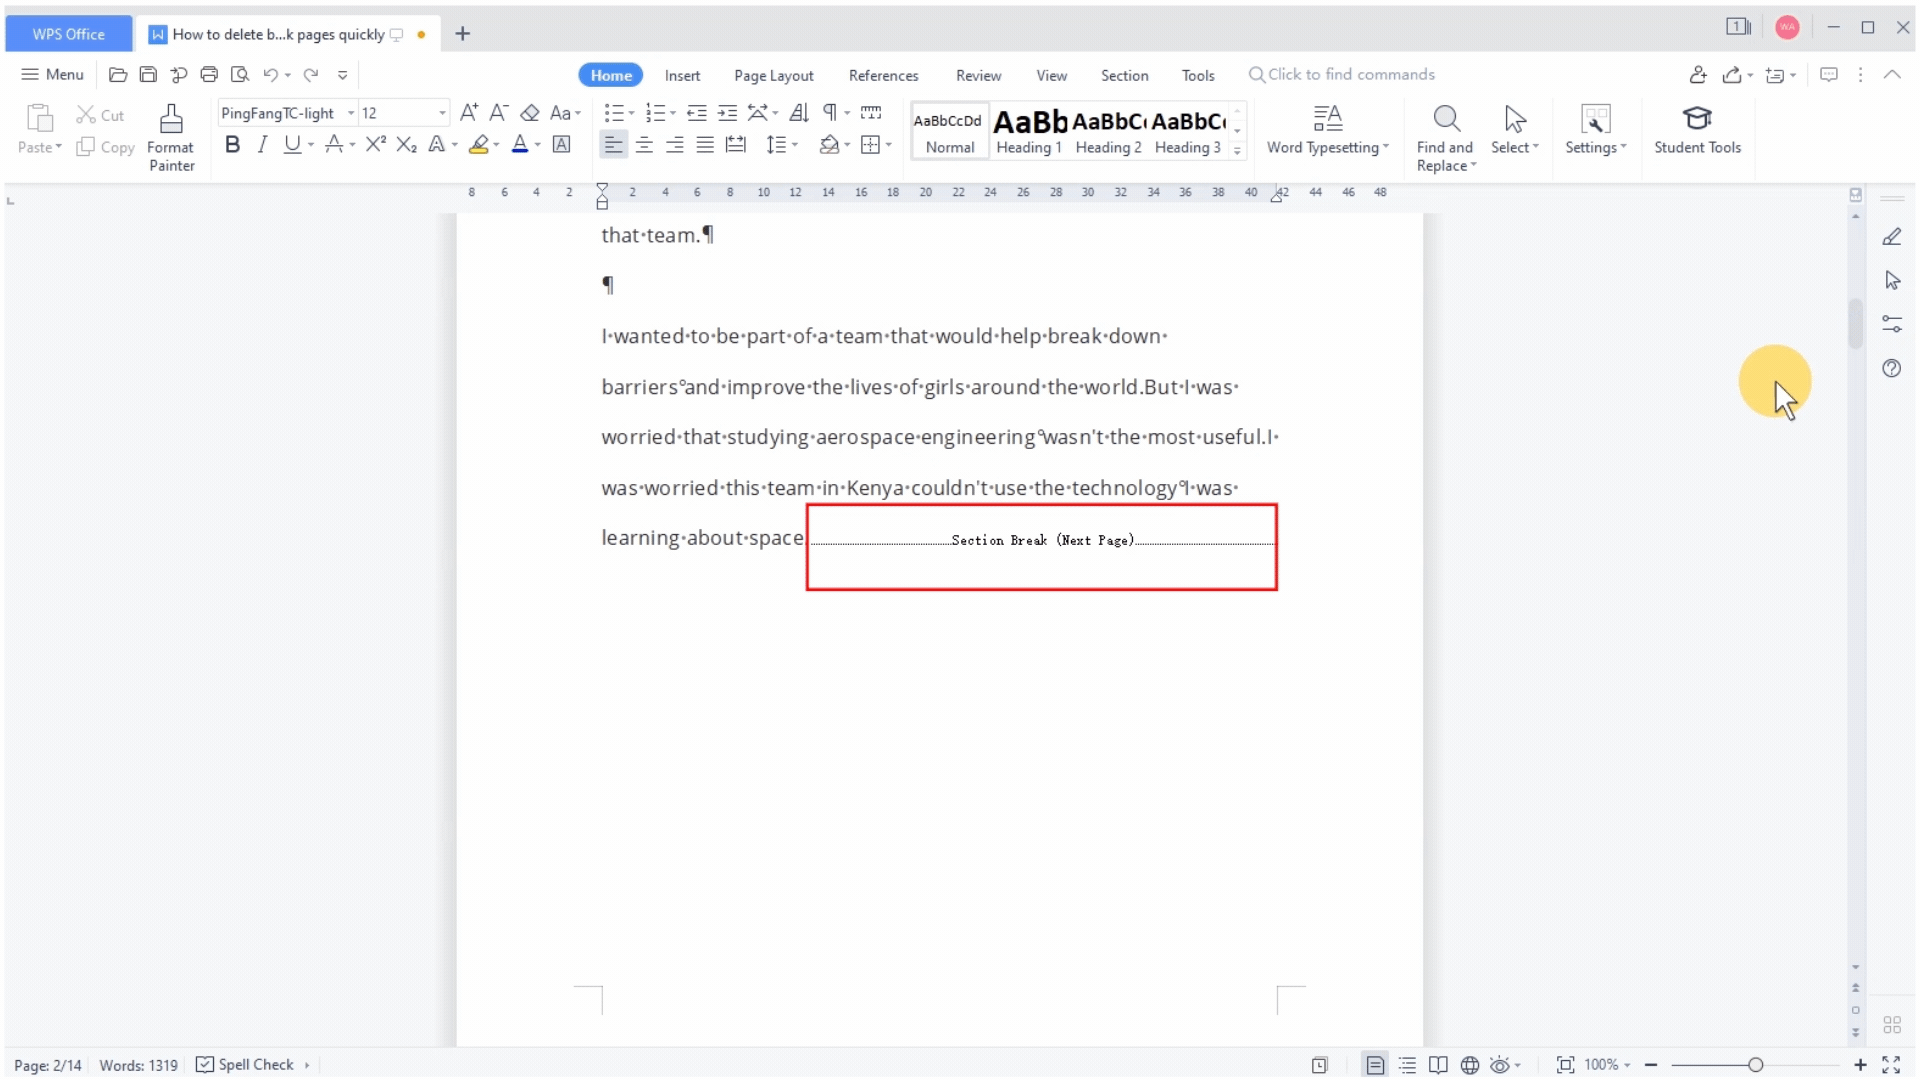Expand the underline style dropdown arrow
The height and width of the screenshot is (1080, 1920).
click(x=311, y=145)
